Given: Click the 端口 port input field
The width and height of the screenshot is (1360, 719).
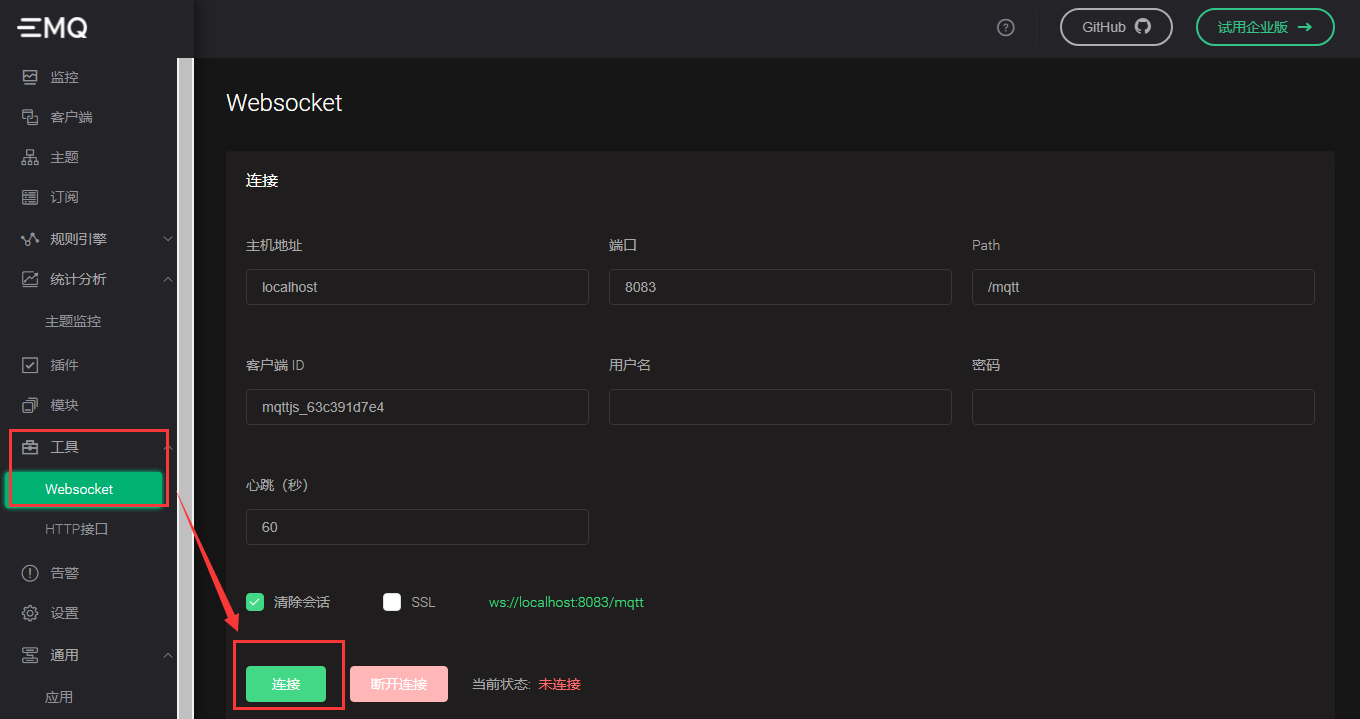Looking at the screenshot, I should pyautogui.click(x=780, y=287).
